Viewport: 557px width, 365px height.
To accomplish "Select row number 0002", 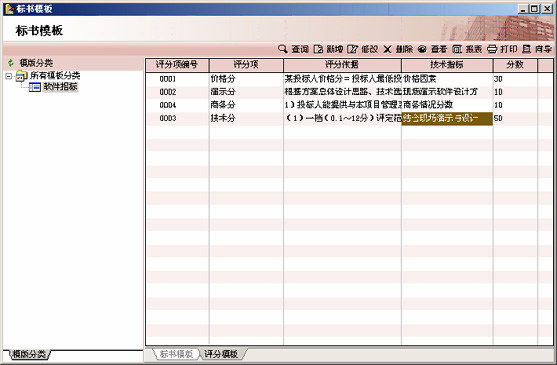I will click(x=168, y=92).
